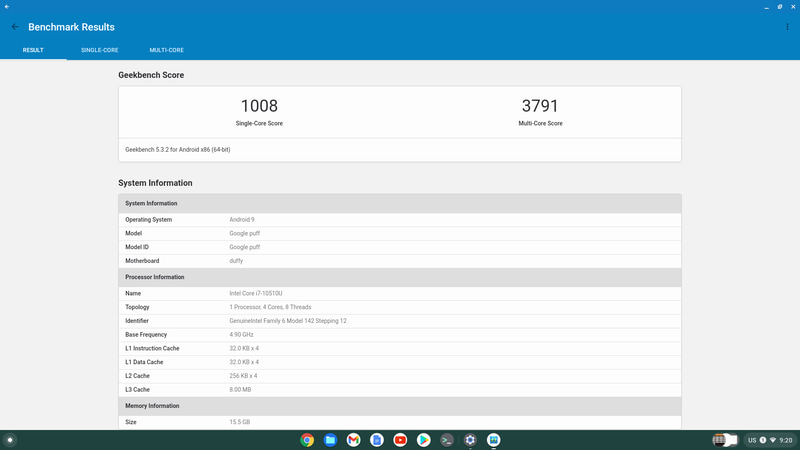Open Terminal from the shelf
The width and height of the screenshot is (800, 450).
pos(447,440)
